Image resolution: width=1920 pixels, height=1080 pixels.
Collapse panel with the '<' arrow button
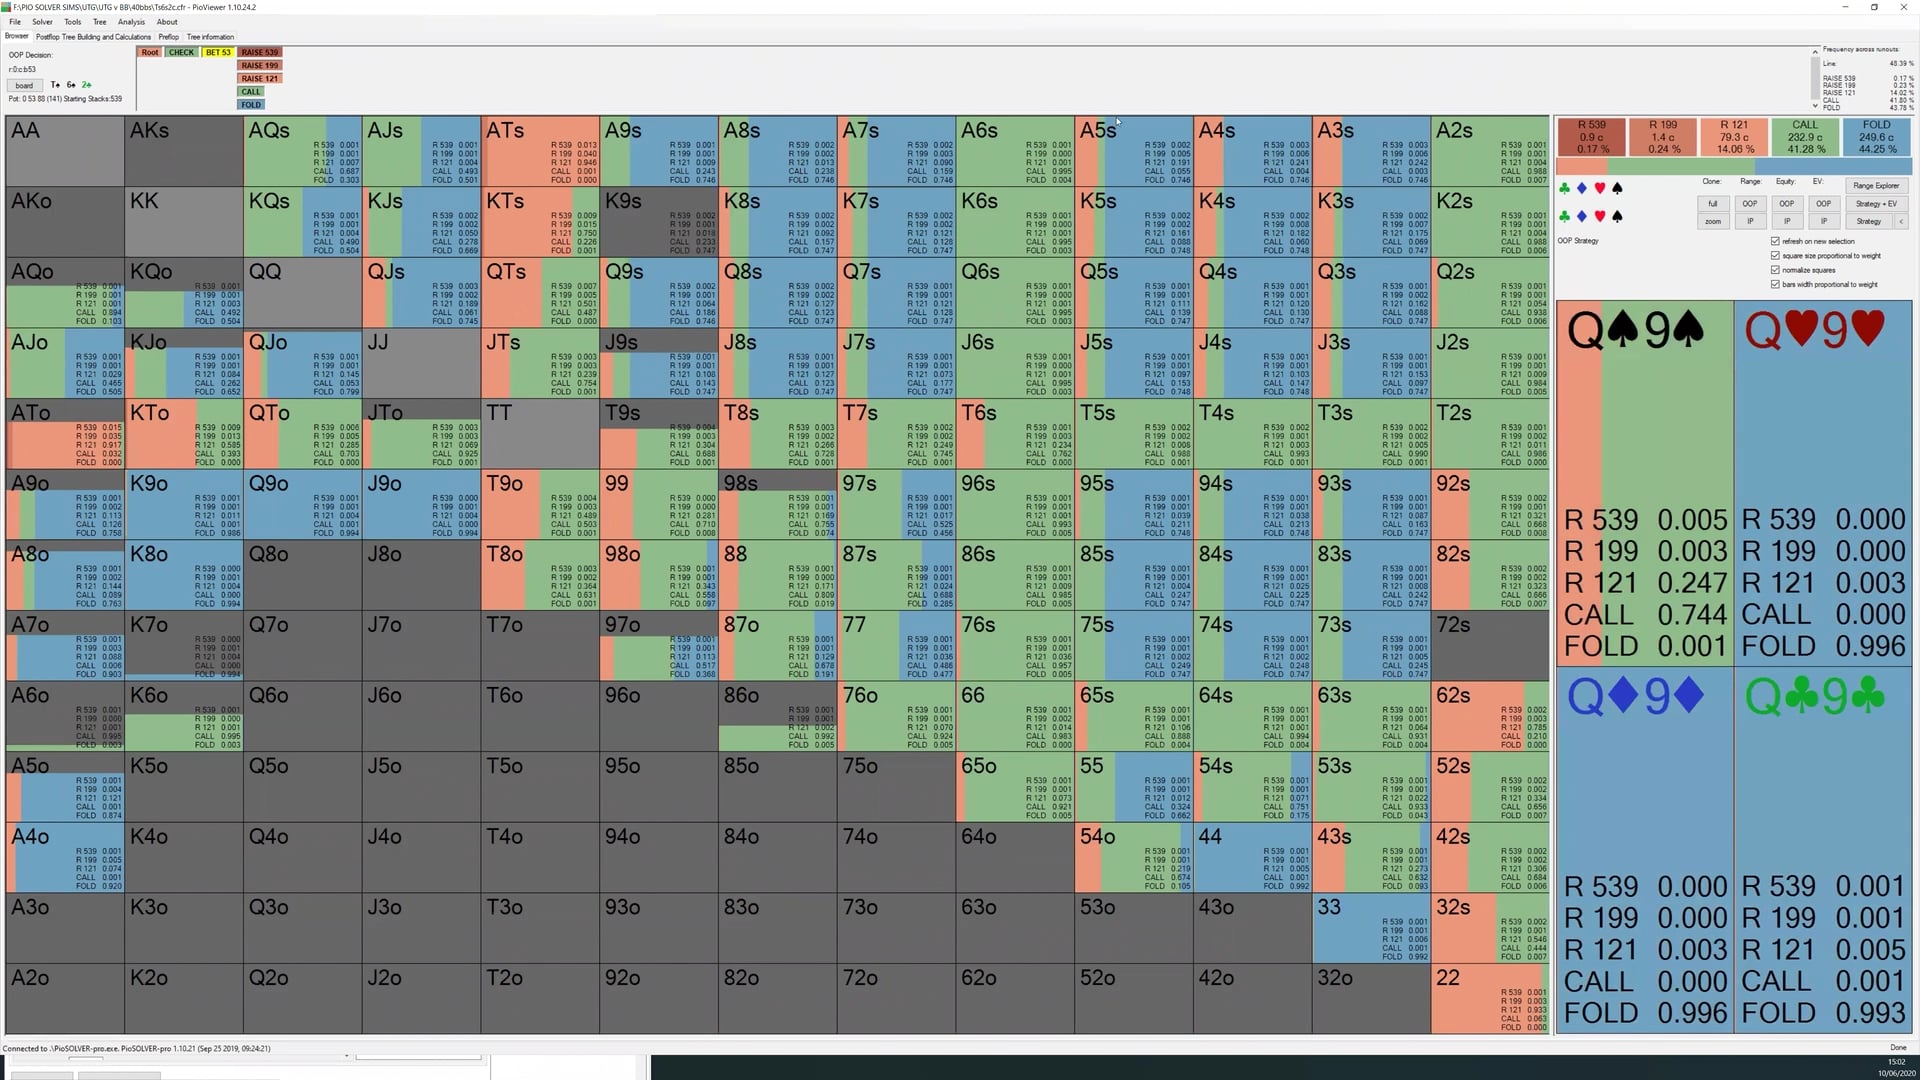(x=1901, y=221)
